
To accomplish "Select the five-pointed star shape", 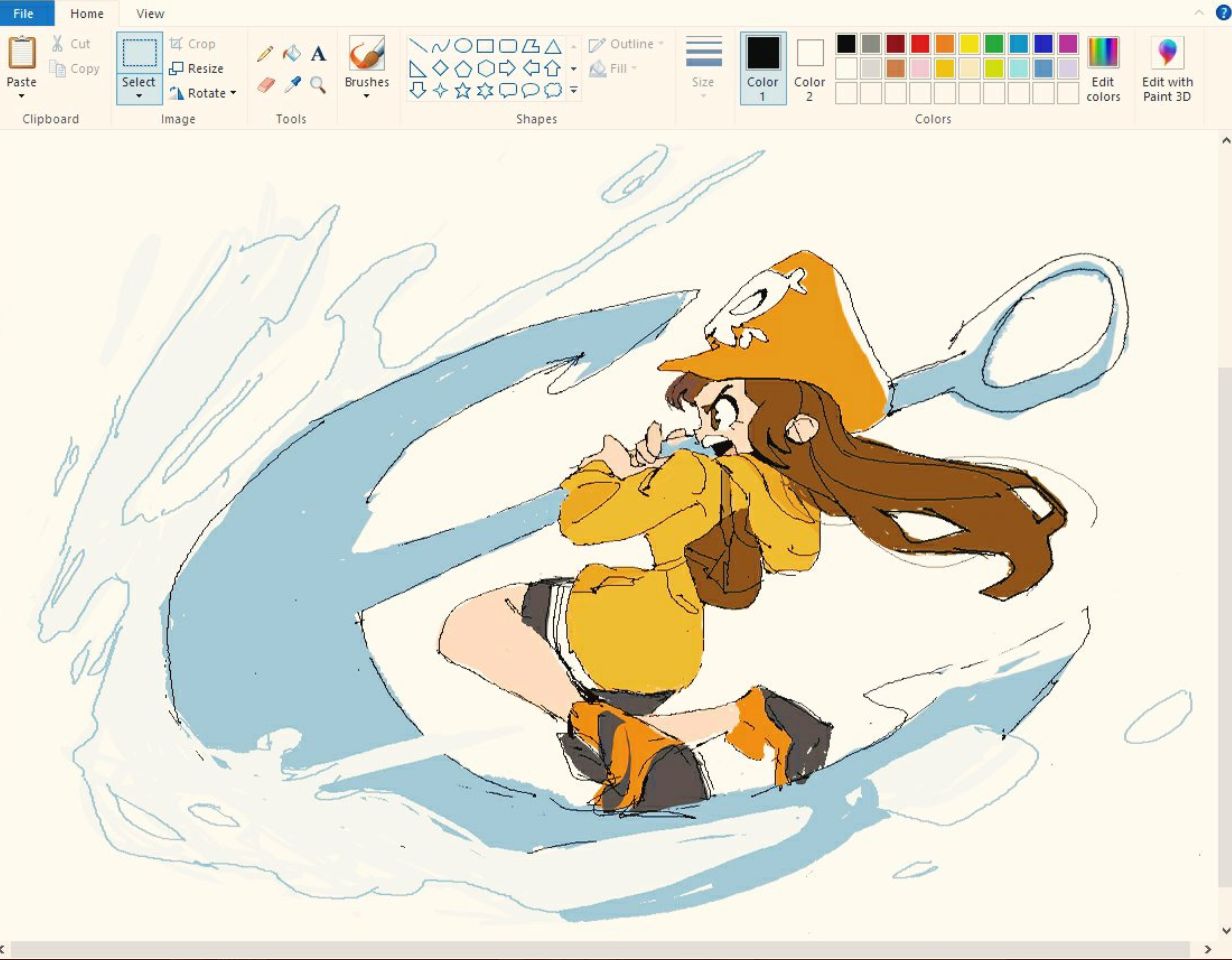I will (x=463, y=90).
